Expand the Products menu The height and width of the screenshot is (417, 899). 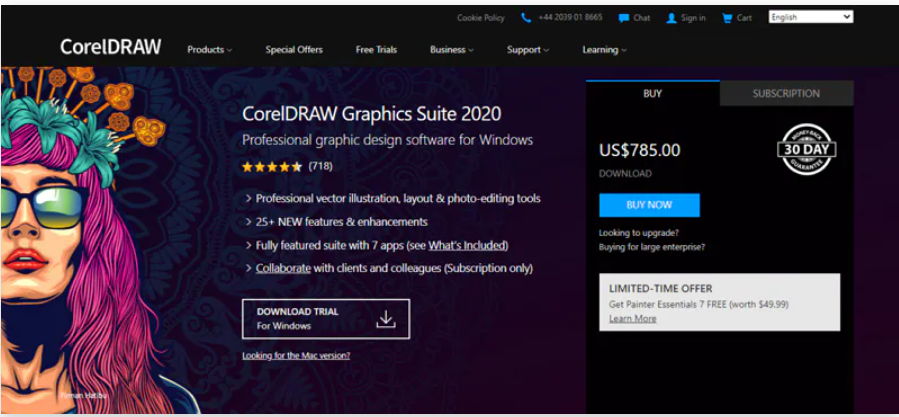click(209, 50)
